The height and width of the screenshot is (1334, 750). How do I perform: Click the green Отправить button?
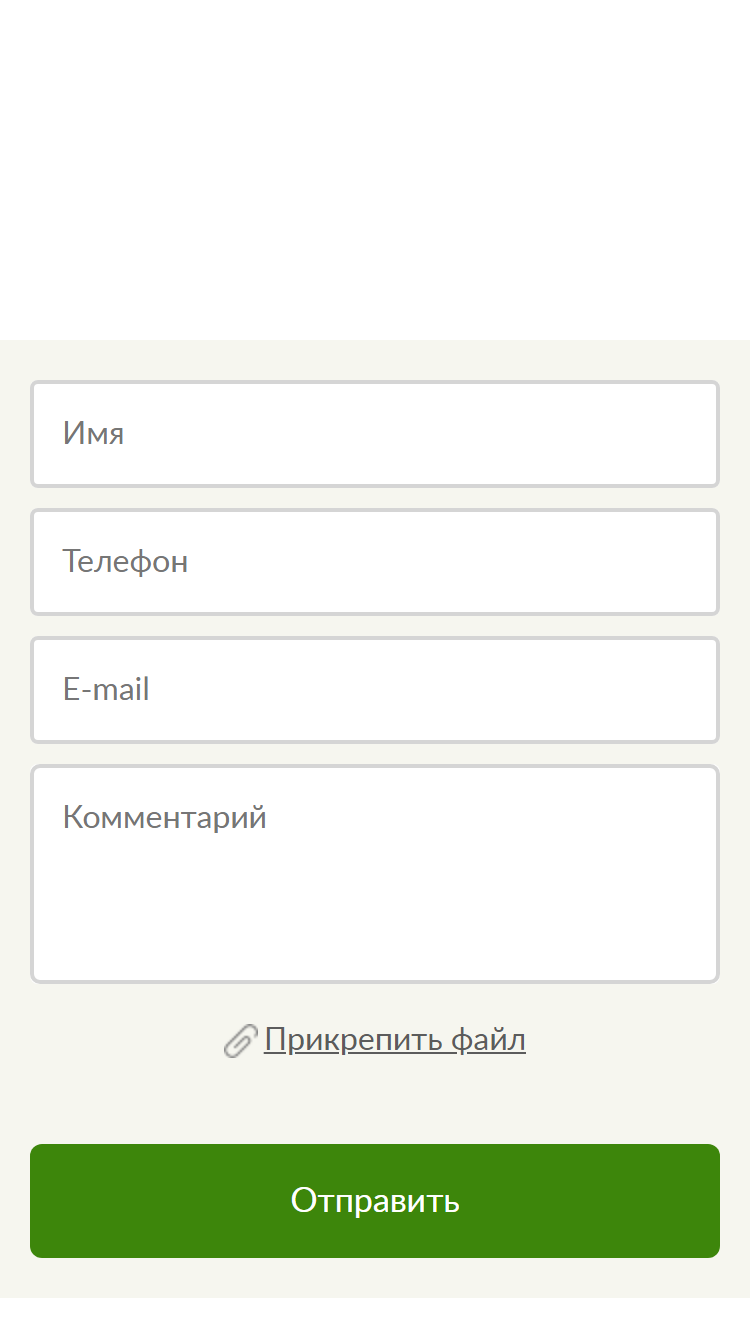pos(375,1201)
